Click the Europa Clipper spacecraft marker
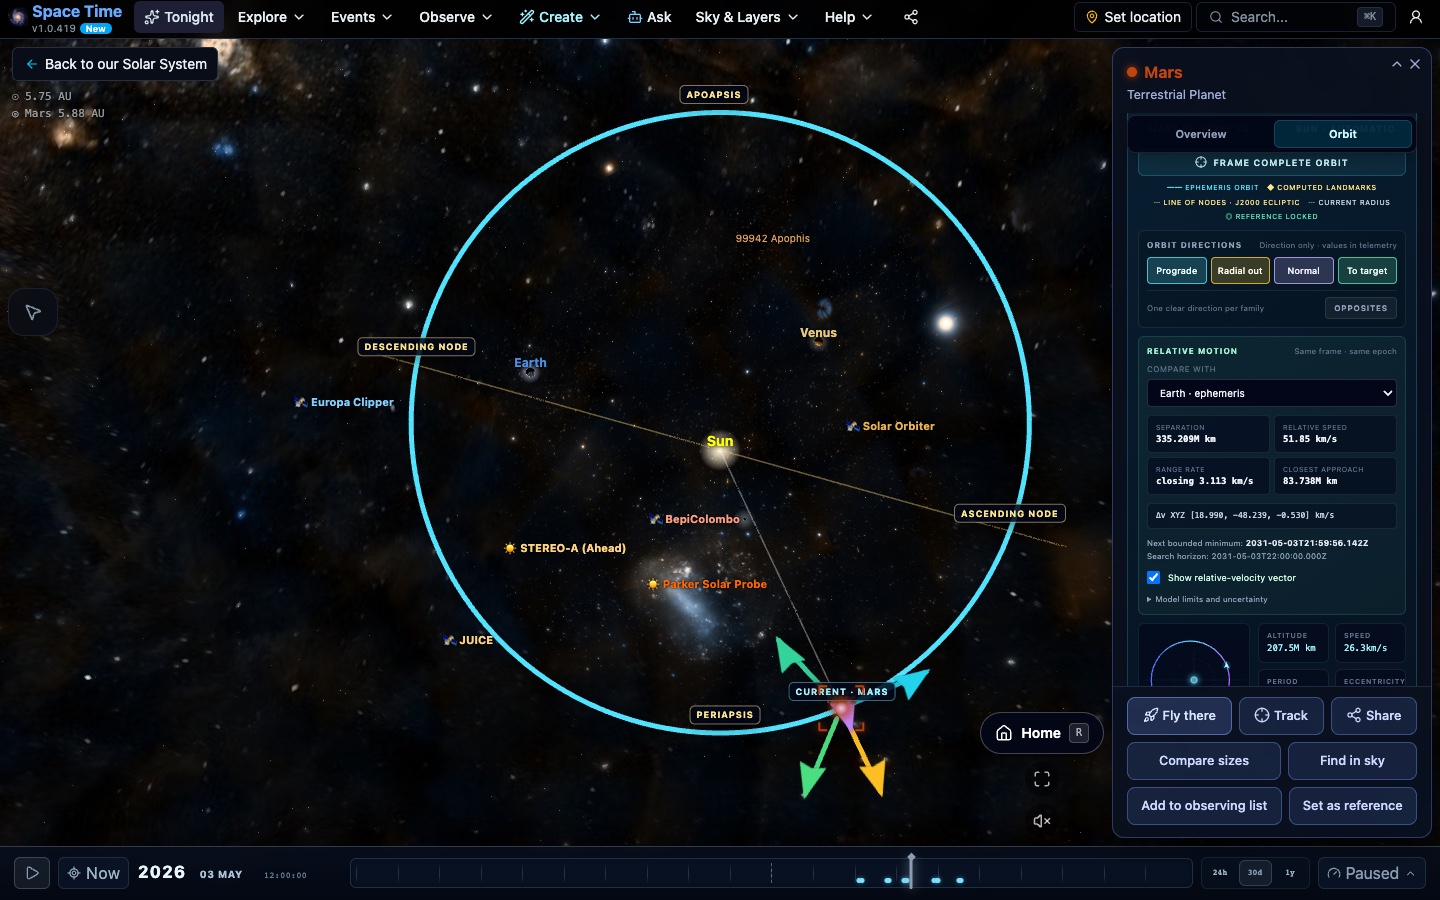Image resolution: width=1440 pixels, height=900 pixels. coord(345,402)
